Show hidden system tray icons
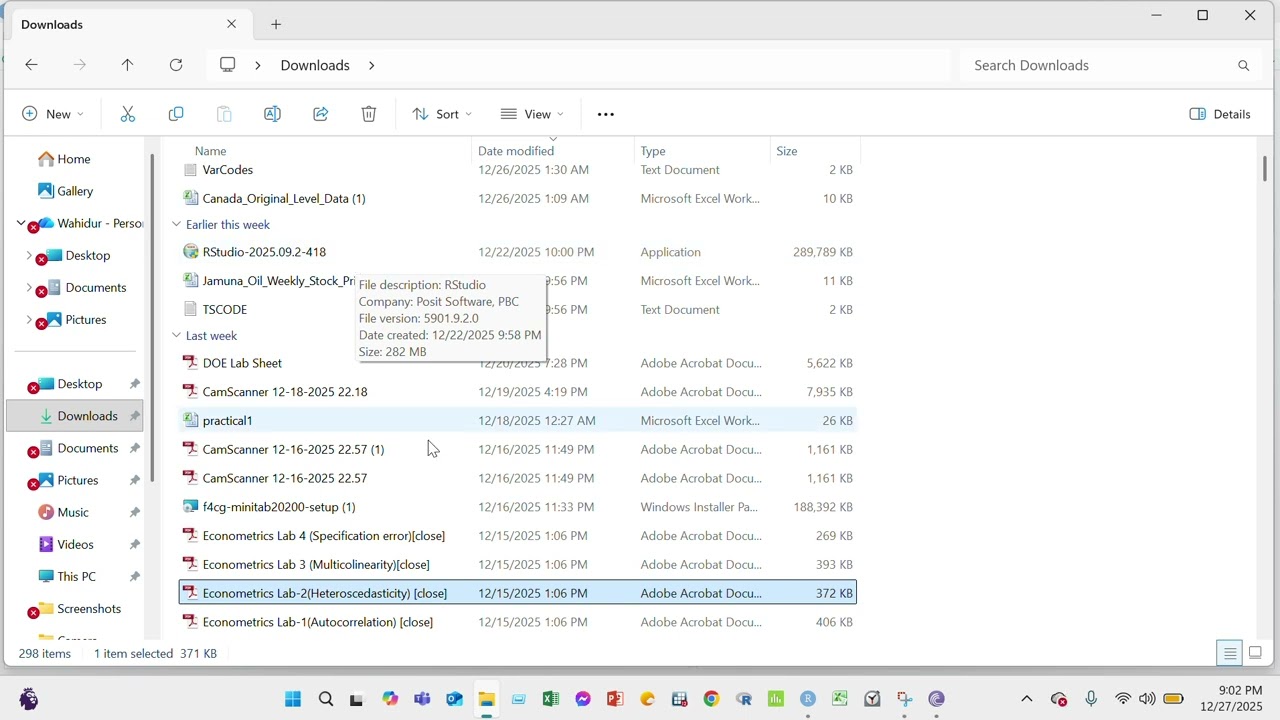The image size is (1280, 720). pyautogui.click(x=1026, y=699)
